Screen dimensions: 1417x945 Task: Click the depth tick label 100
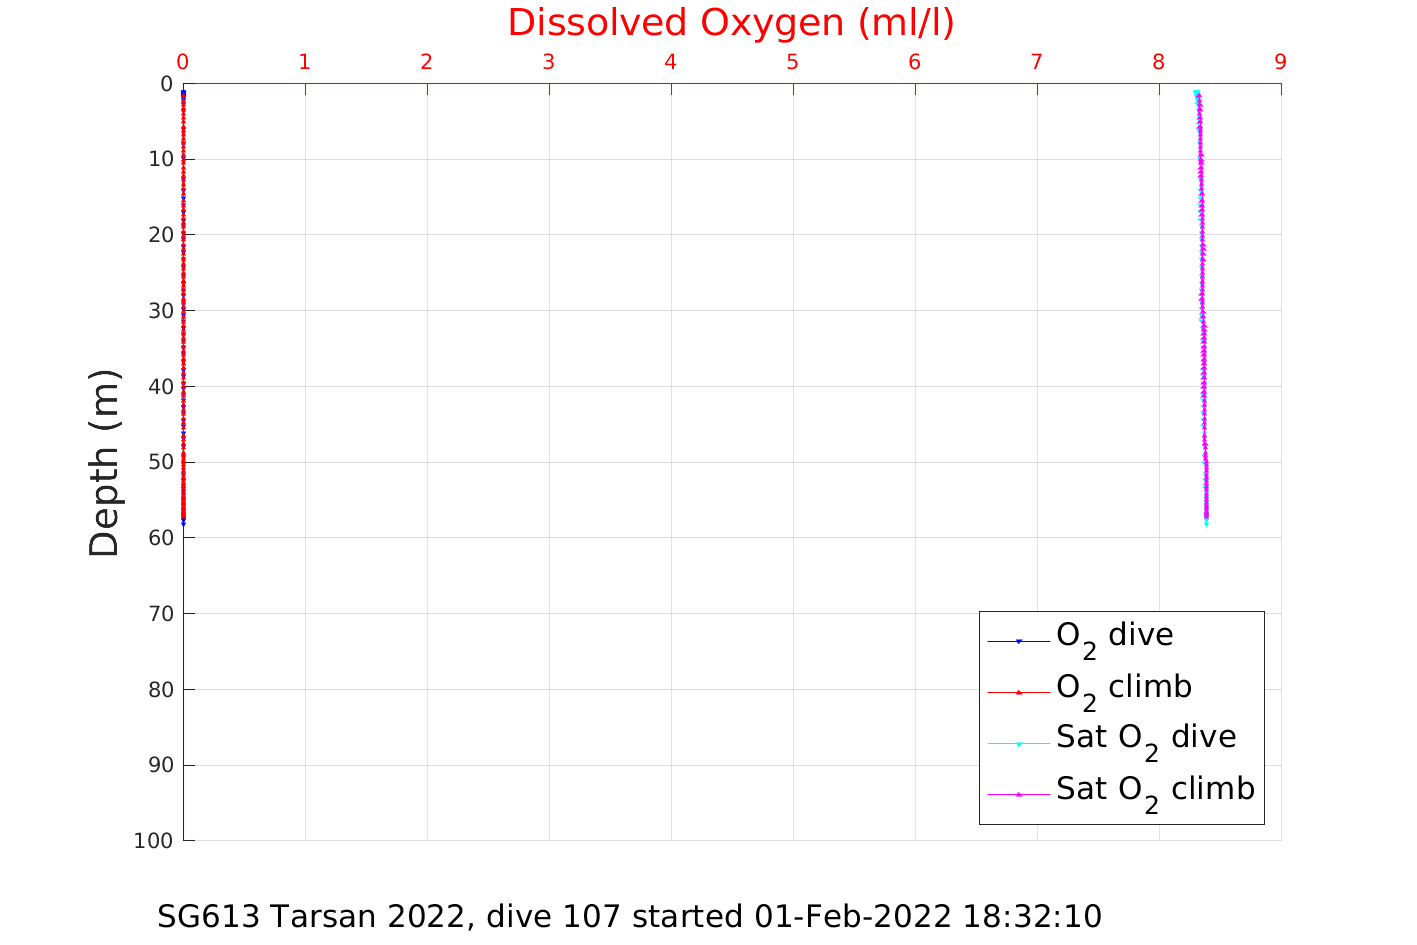[x=153, y=841]
